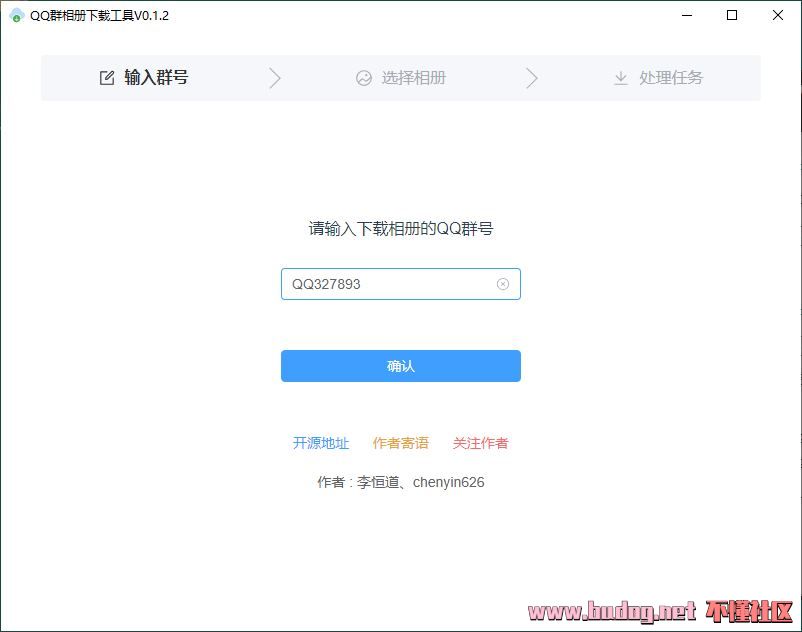Click the arrow after 输入群号 step
802x632 pixels.
pyautogui.click(x=275, y=78)
